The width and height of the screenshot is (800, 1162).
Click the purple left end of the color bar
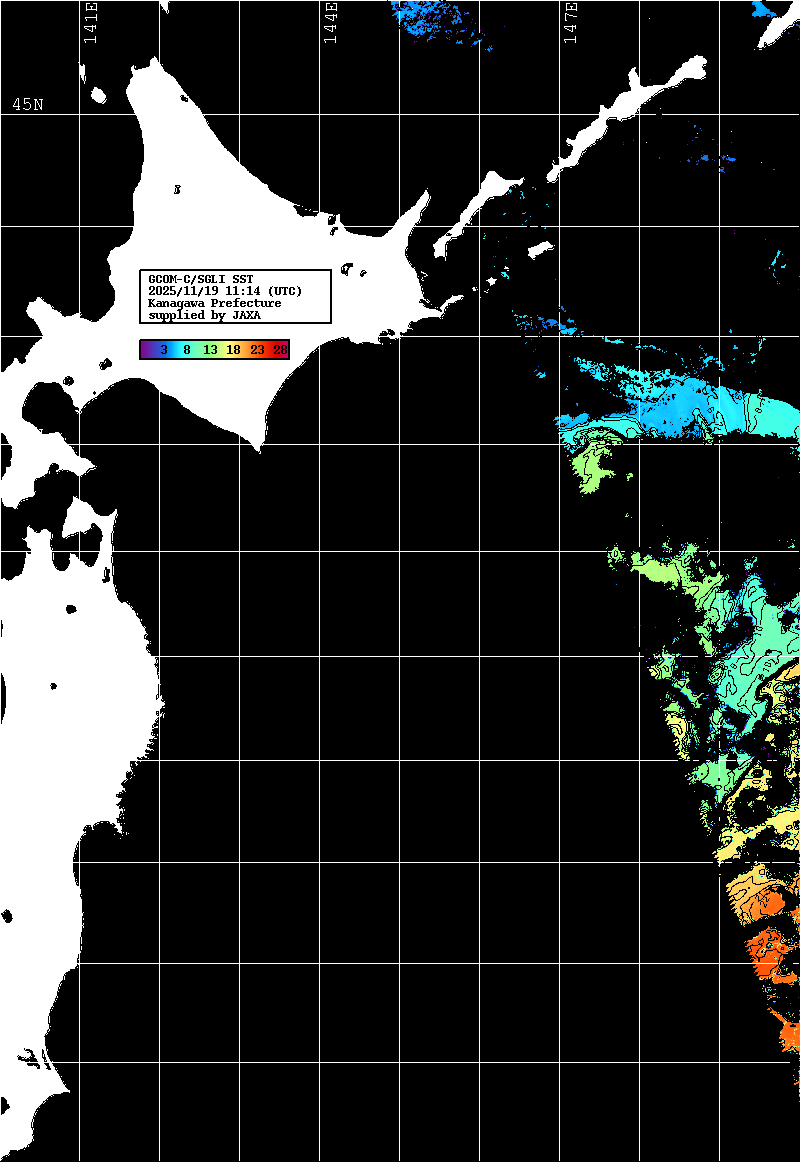146,350
